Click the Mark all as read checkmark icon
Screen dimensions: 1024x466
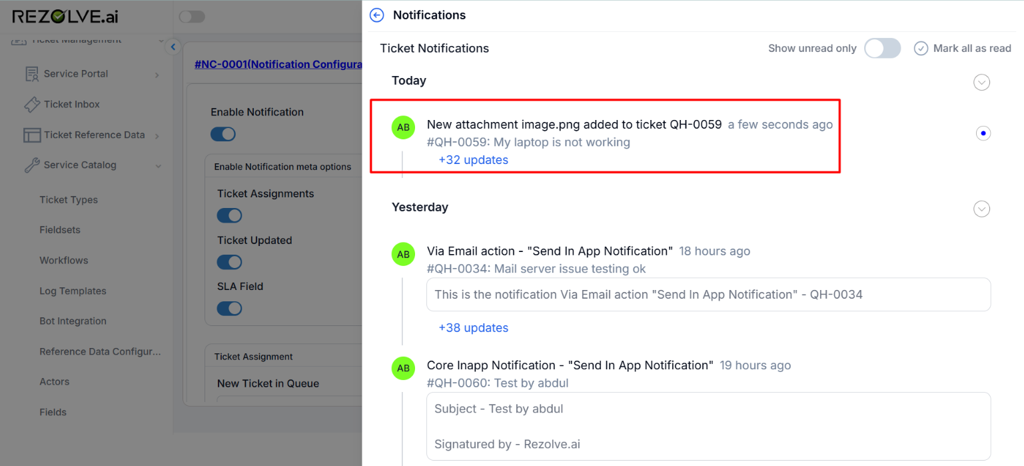point(921,48)
